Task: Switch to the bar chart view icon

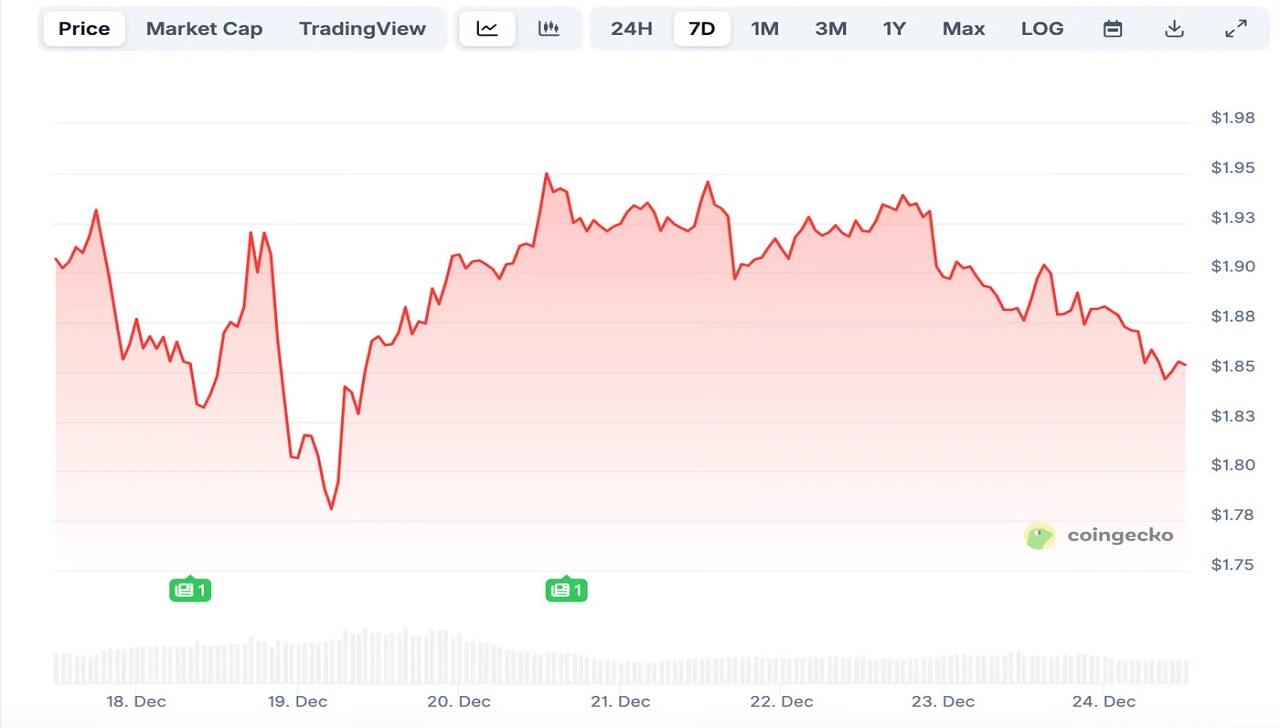Action: tap(548, 28)
